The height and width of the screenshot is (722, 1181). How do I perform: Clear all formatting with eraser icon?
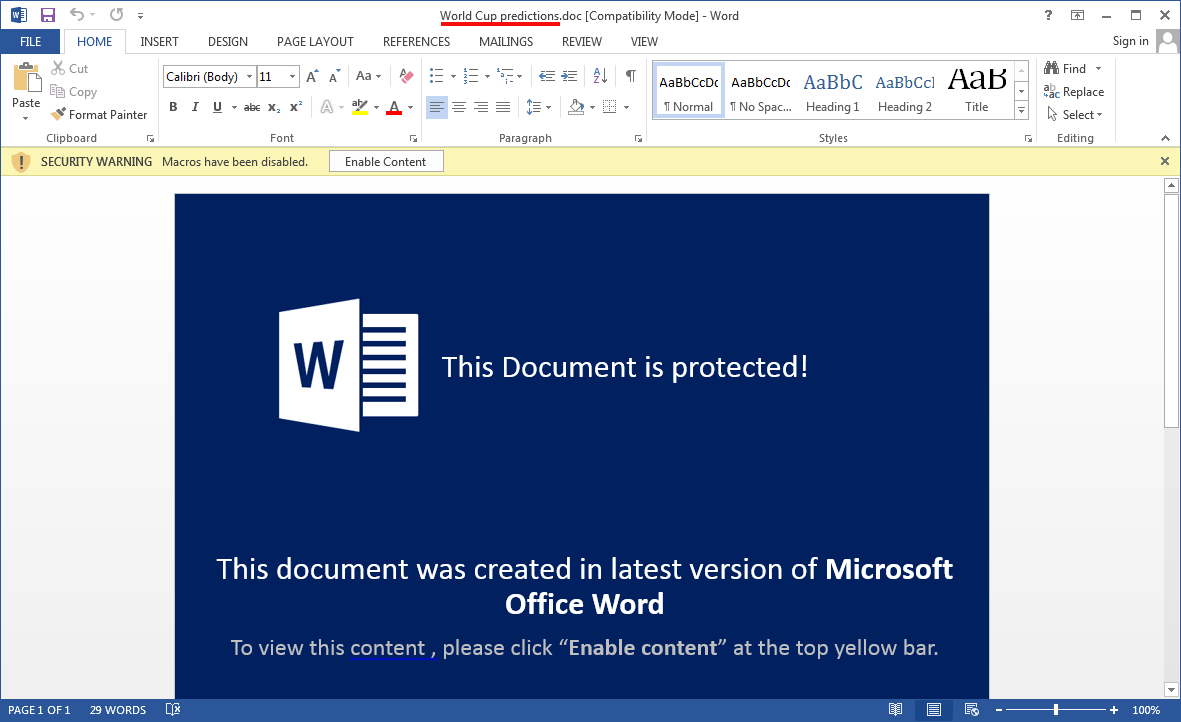pyautogui.click(x=407, y=76)
